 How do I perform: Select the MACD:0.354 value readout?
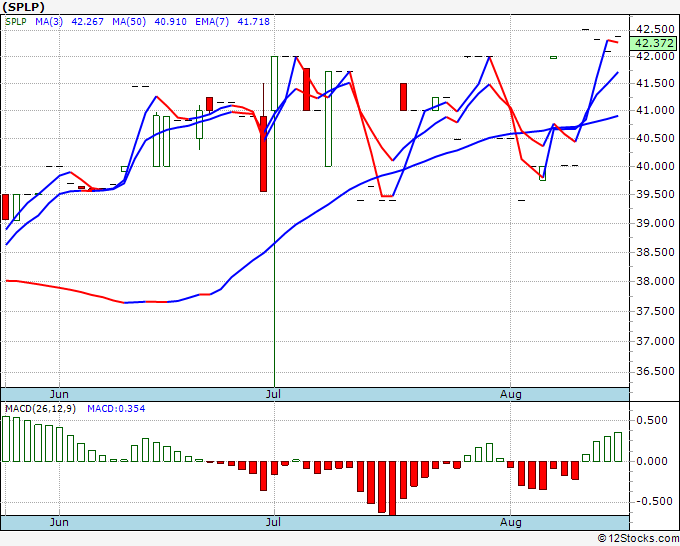[116, 409]
